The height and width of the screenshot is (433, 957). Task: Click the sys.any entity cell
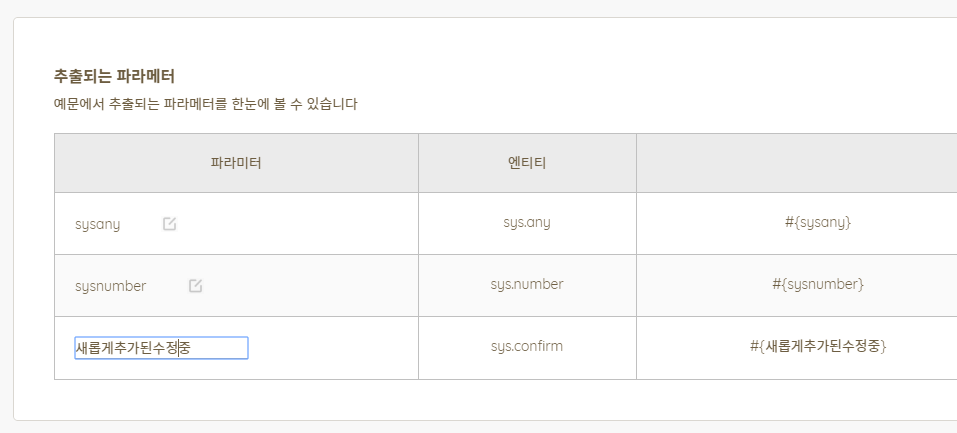[527, 223]
